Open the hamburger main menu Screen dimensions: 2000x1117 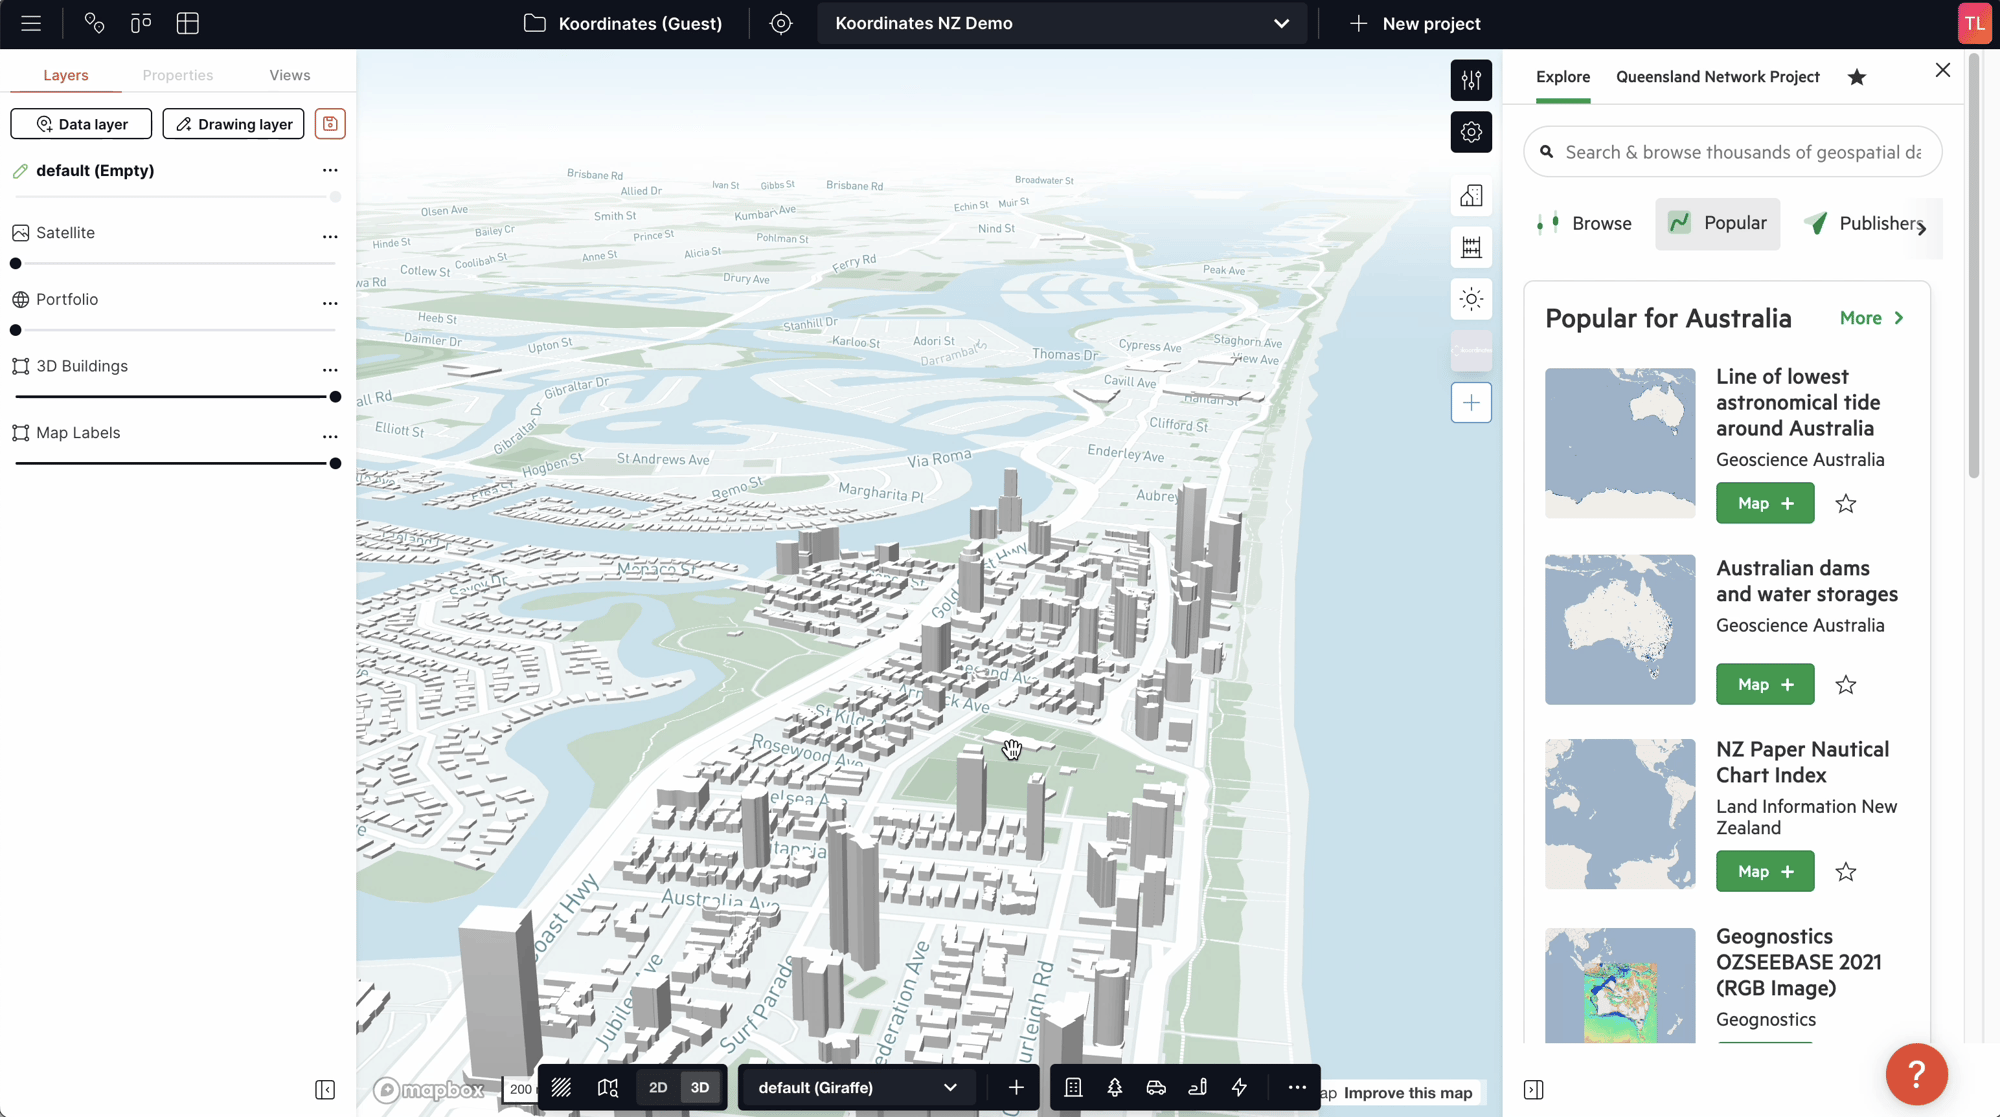31,23
